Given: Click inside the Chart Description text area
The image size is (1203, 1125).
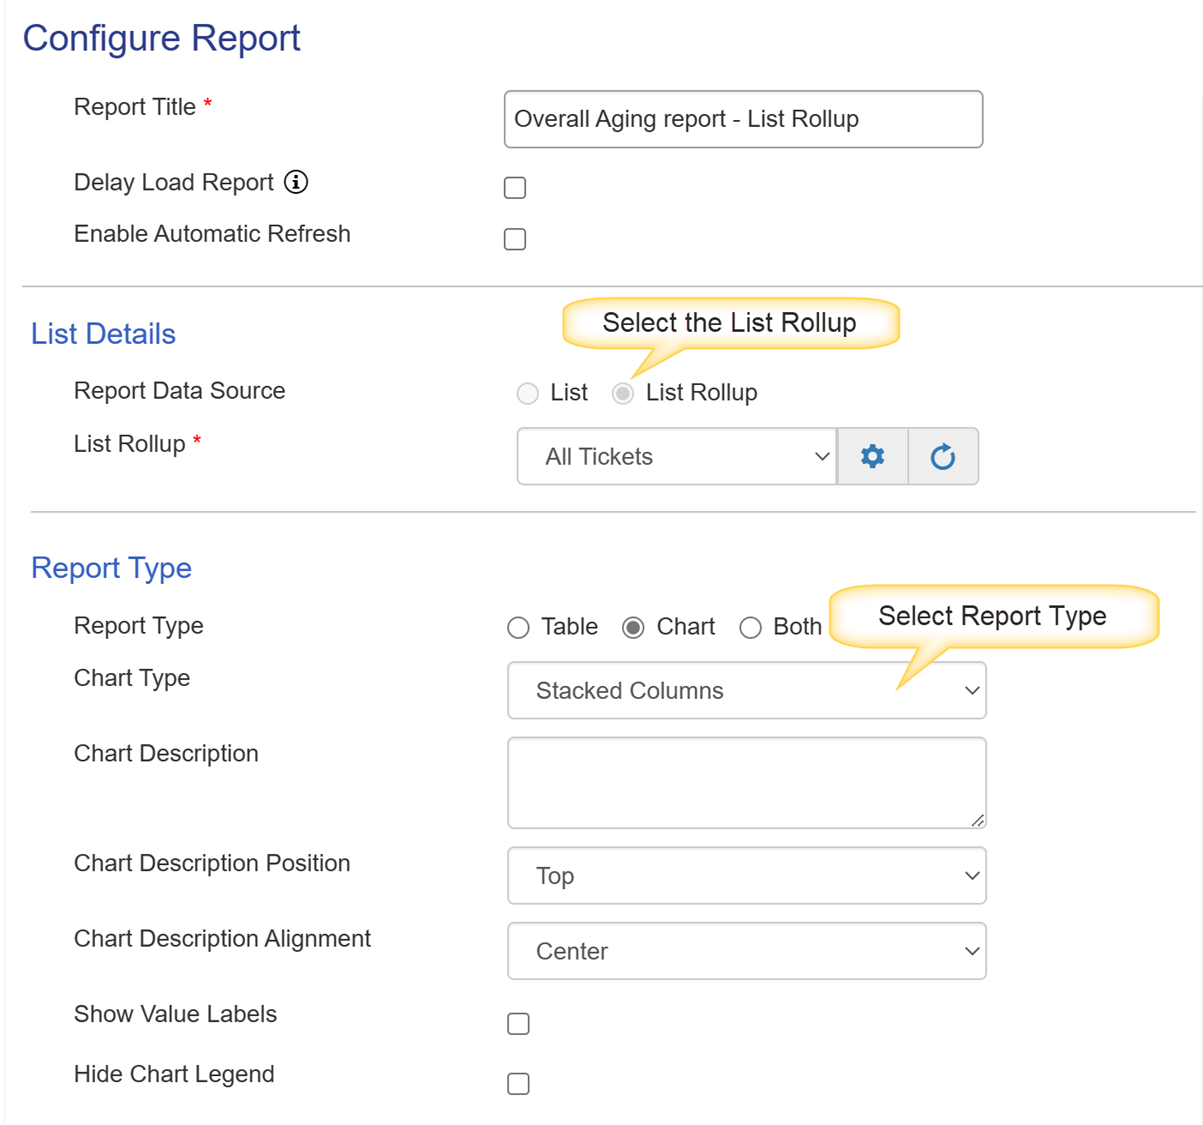Looking at the screenshot, I should [746, 782].
